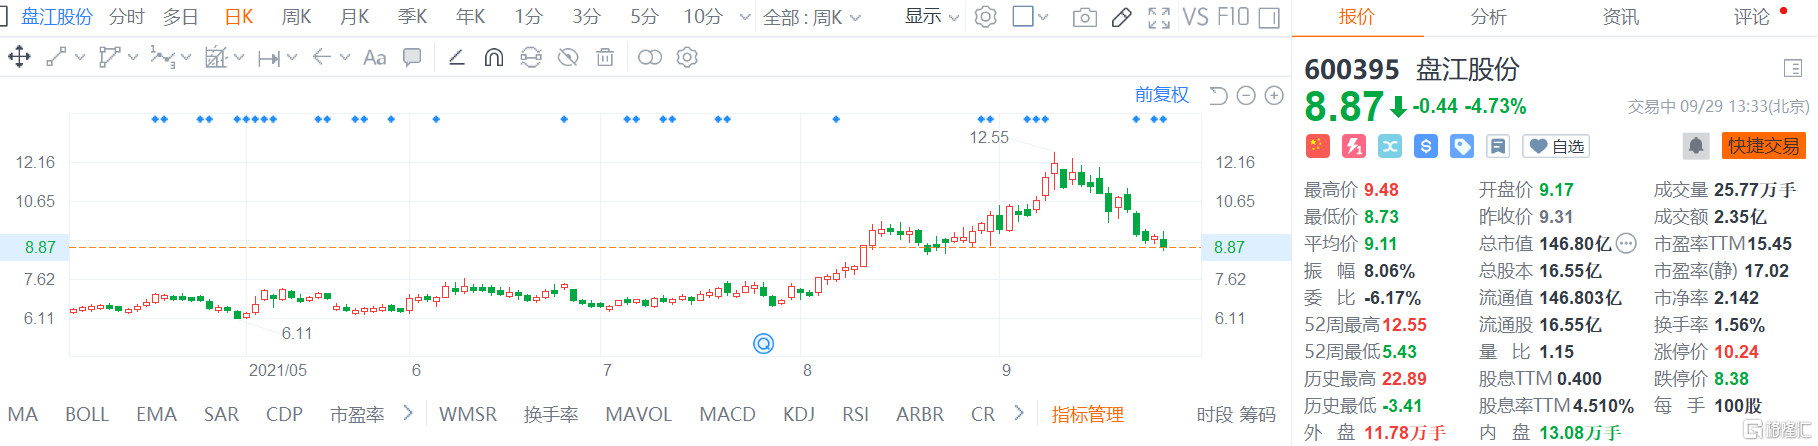This screenshot has height=446, width=1818.
Task: Toggle the right side panel layout icon
Action: (x=1269, y=17)
